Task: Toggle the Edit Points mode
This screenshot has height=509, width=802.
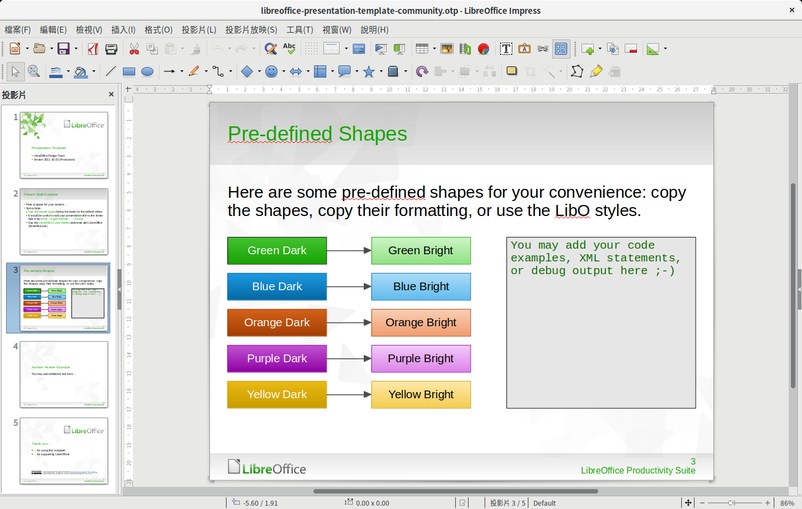Action: click(577, 72)
